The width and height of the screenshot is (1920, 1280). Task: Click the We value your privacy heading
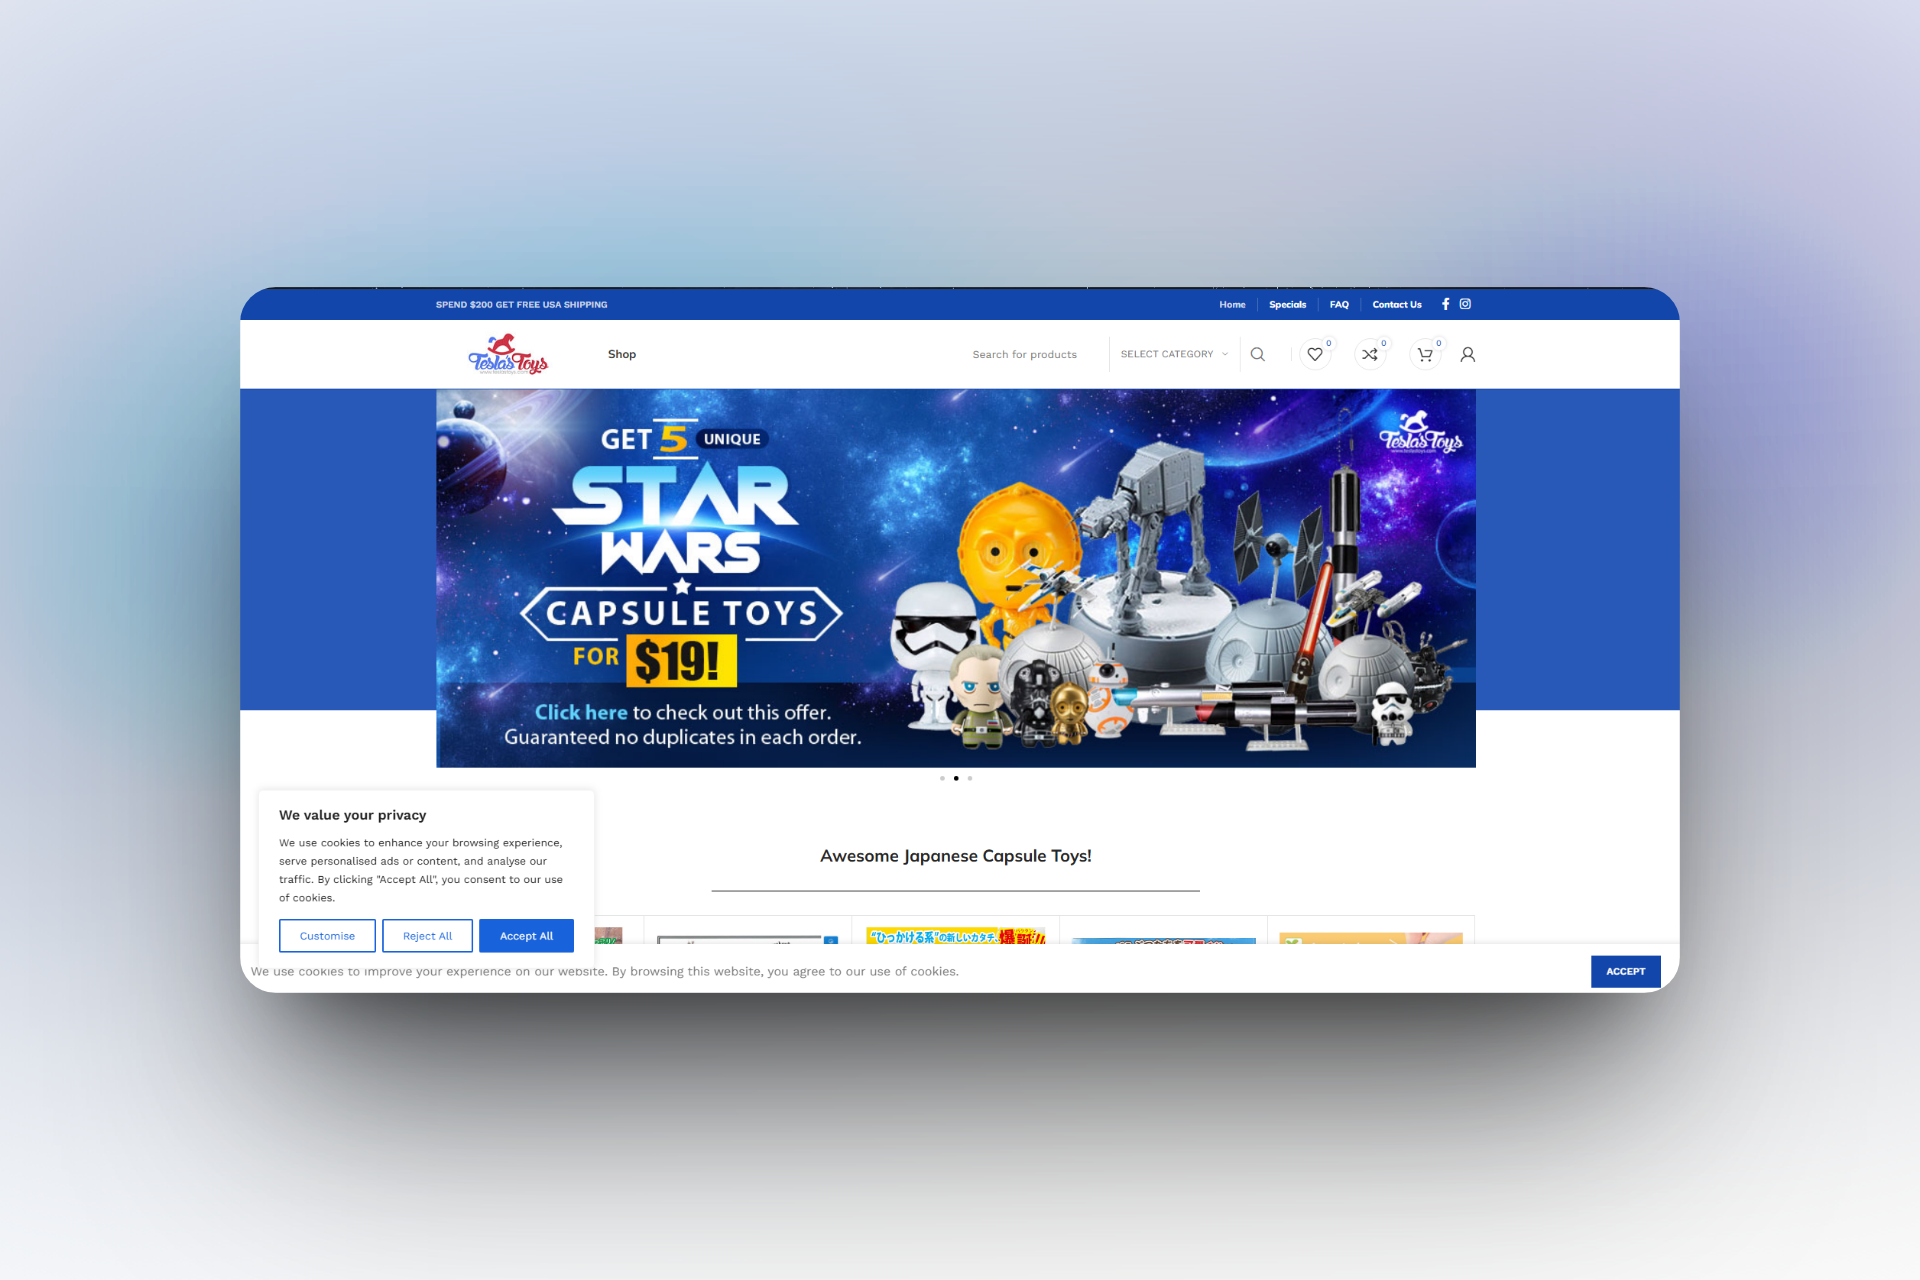click(x=352, y=815)
